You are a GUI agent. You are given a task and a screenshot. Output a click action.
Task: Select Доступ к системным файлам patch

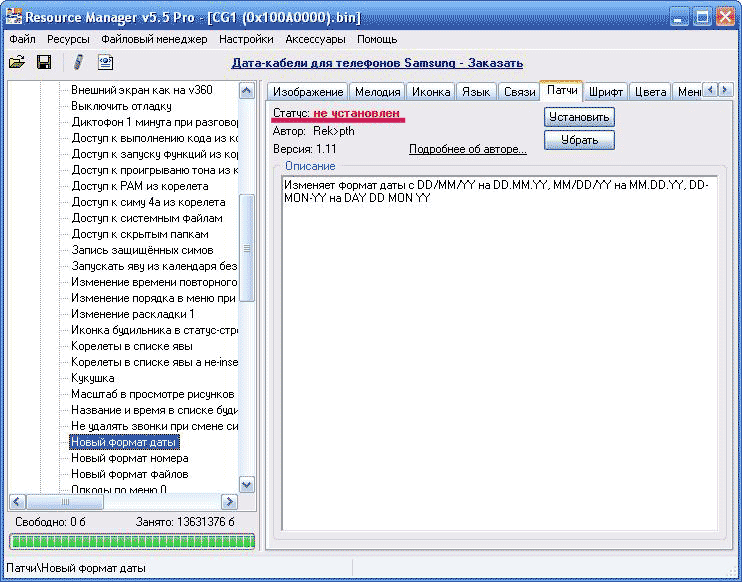point(147,218)
